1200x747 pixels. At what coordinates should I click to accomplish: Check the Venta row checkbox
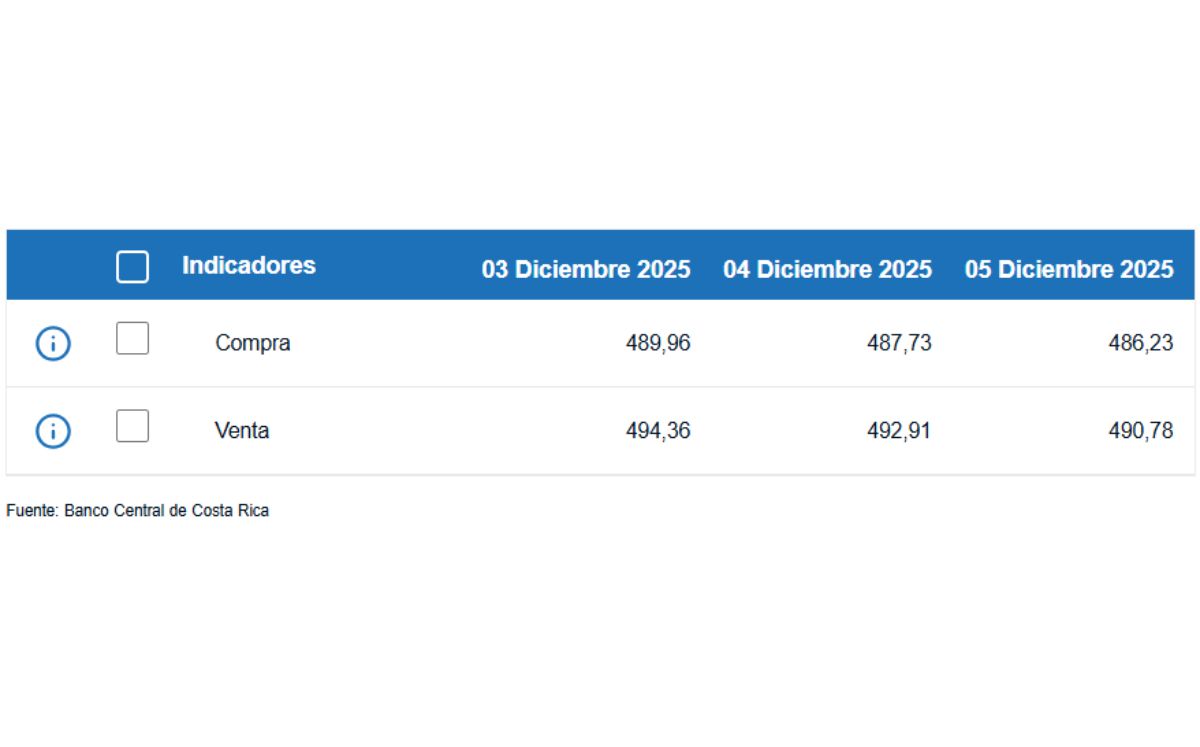132,426
